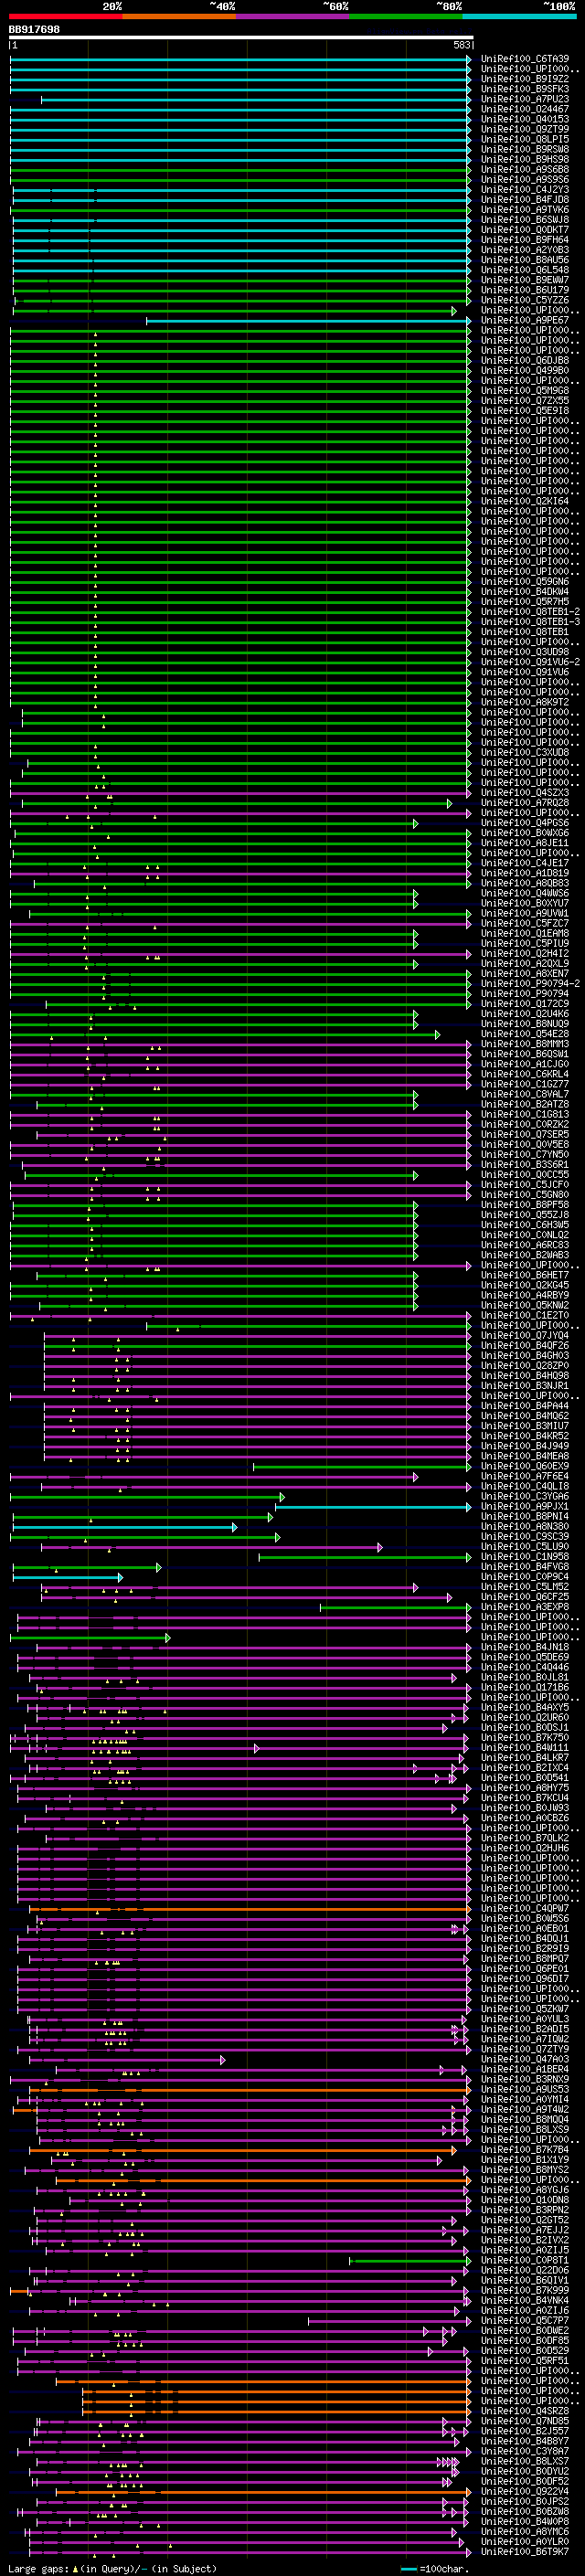Select hit UniRef100_Q2U4K6
Image resolution: width=585 pixels, height=2576 pixels.
525,1014
